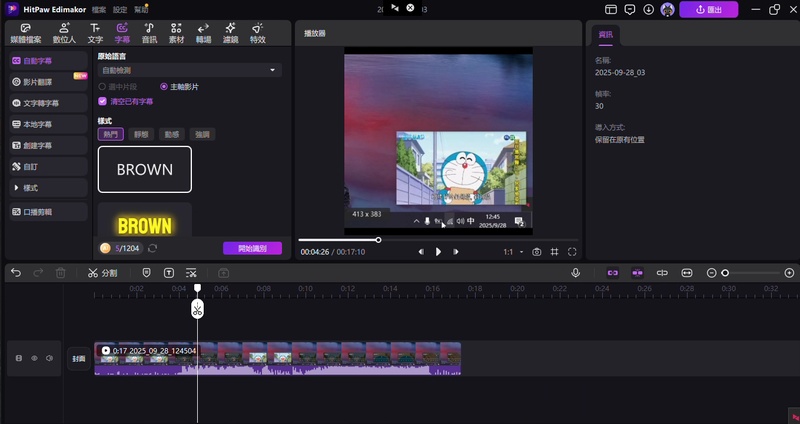Click the timeline microphone record icon
800x424 pixels.
point(576,272)
